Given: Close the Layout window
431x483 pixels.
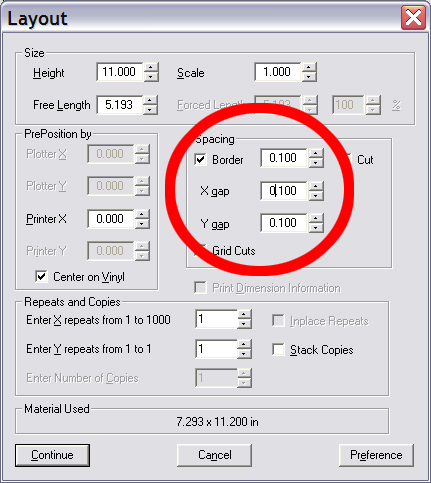Looking at the screenshot, I should [x=413, y=18].
